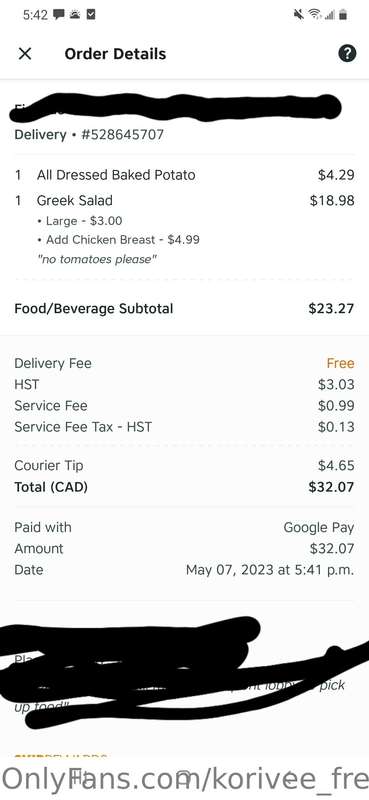This screenshot has width=369, height=800.
Task: Tap the battery status icon
Action: click(x=343, y=15)
